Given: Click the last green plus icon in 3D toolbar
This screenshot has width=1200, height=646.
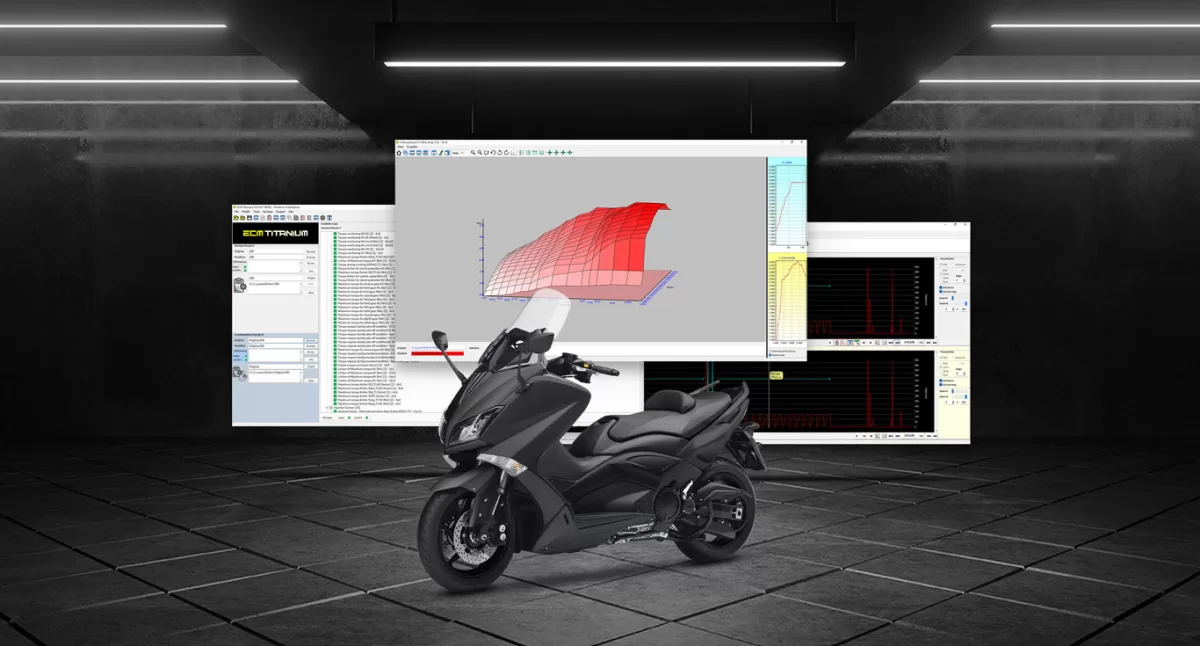Looking at the screenshot, I should click(569, 153).
